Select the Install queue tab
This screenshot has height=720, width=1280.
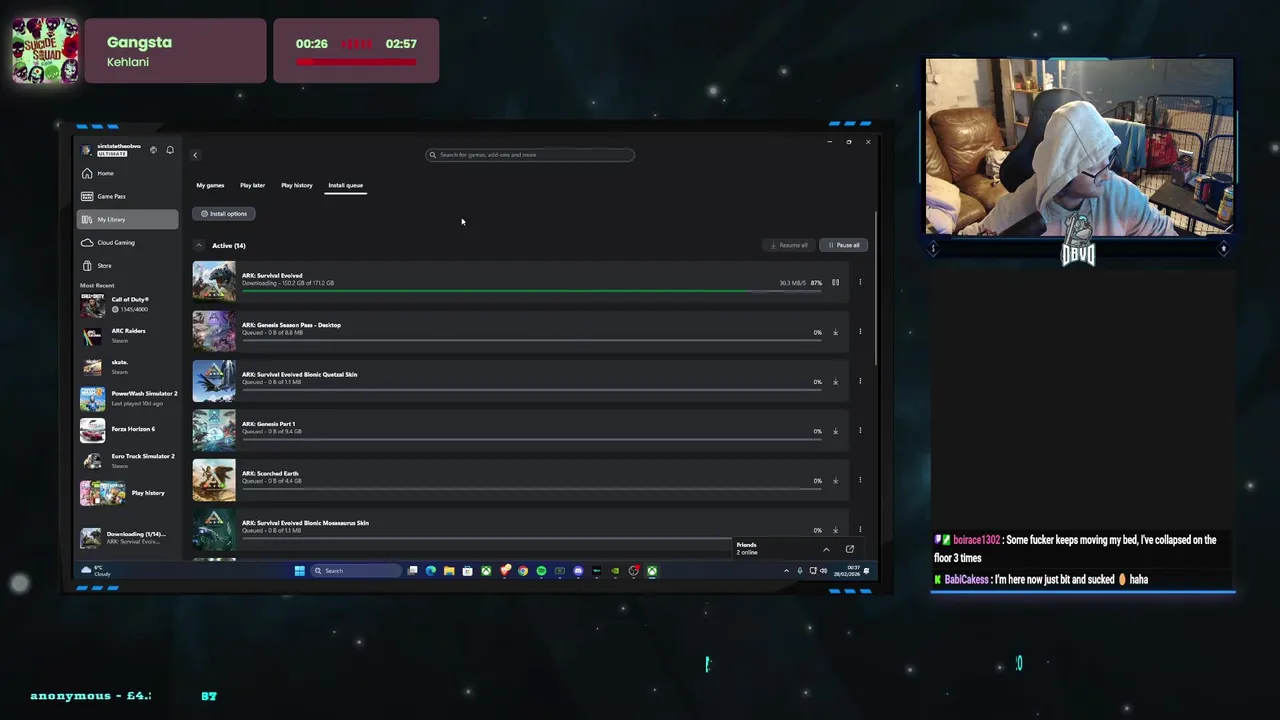click(x=345, y=185)
